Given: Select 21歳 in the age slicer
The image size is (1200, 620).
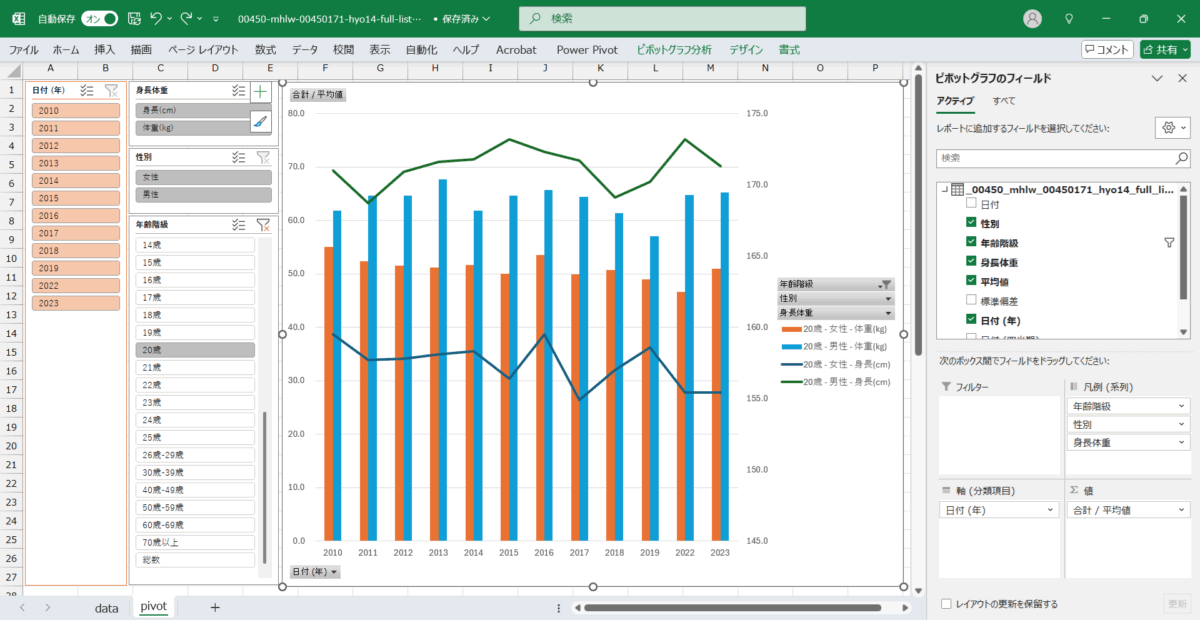Looking at the screenshot, I should click(x=195, y=367).
